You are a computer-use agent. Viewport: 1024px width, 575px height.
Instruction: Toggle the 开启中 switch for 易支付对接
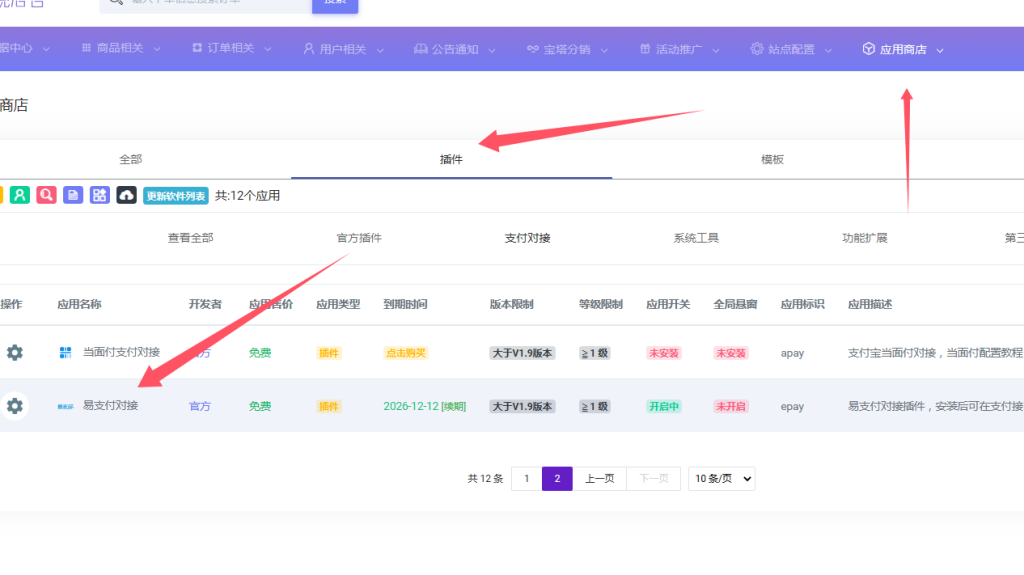664,406
